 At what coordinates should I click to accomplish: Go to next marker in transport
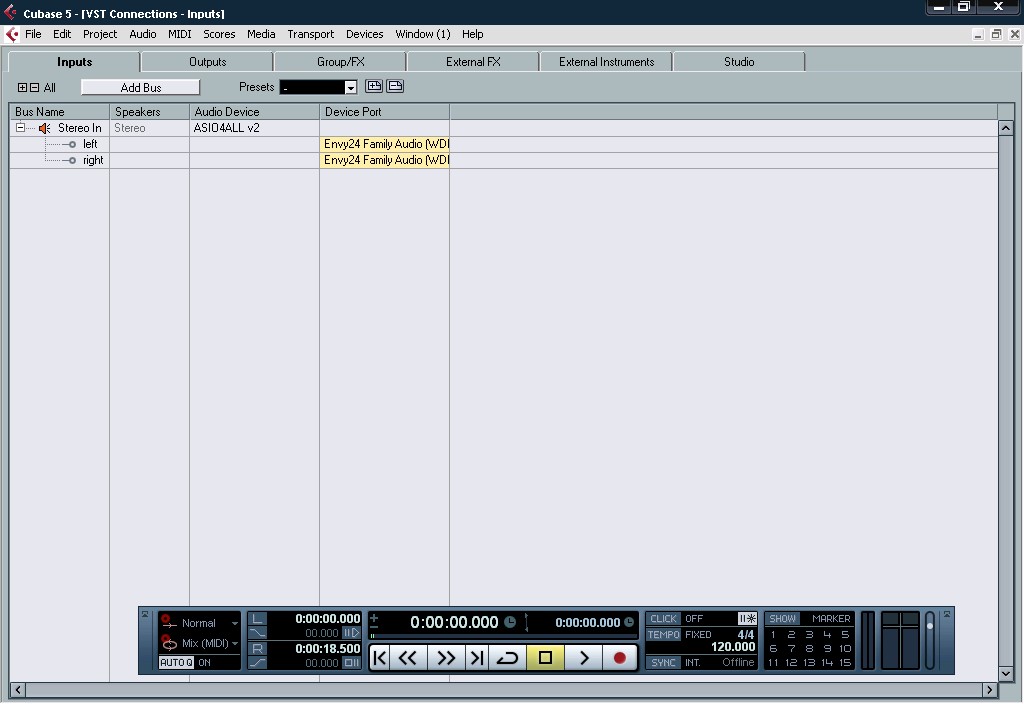point(477,658)
